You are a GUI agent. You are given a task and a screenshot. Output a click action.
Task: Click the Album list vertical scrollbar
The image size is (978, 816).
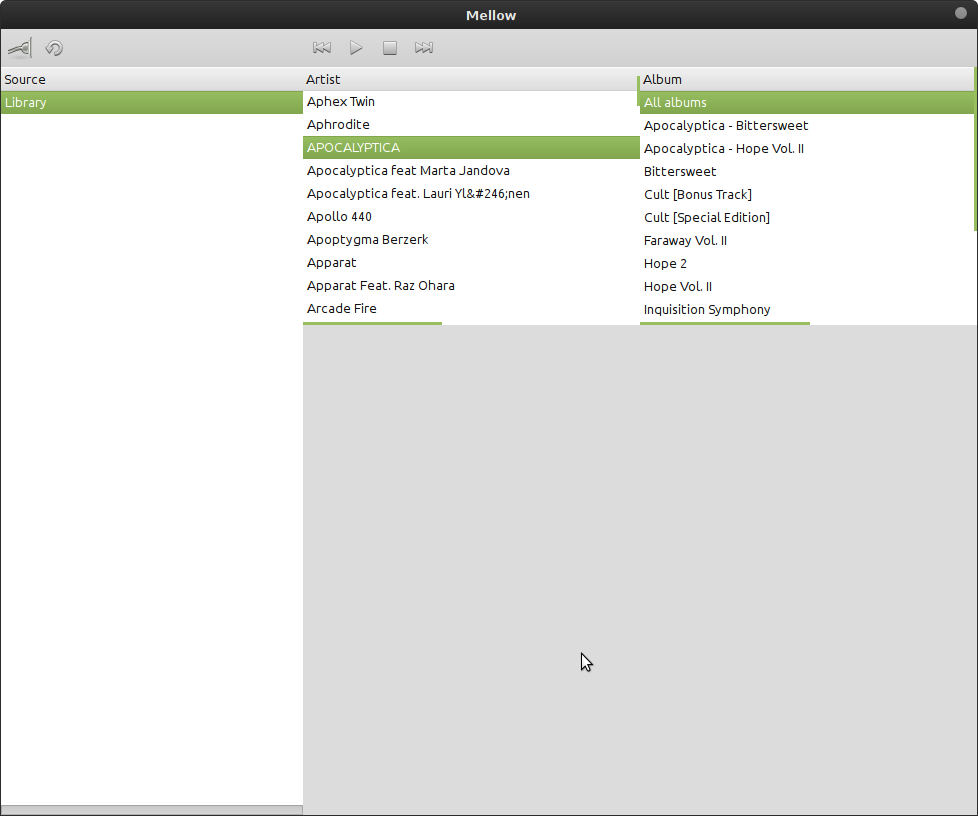[975, 150]
